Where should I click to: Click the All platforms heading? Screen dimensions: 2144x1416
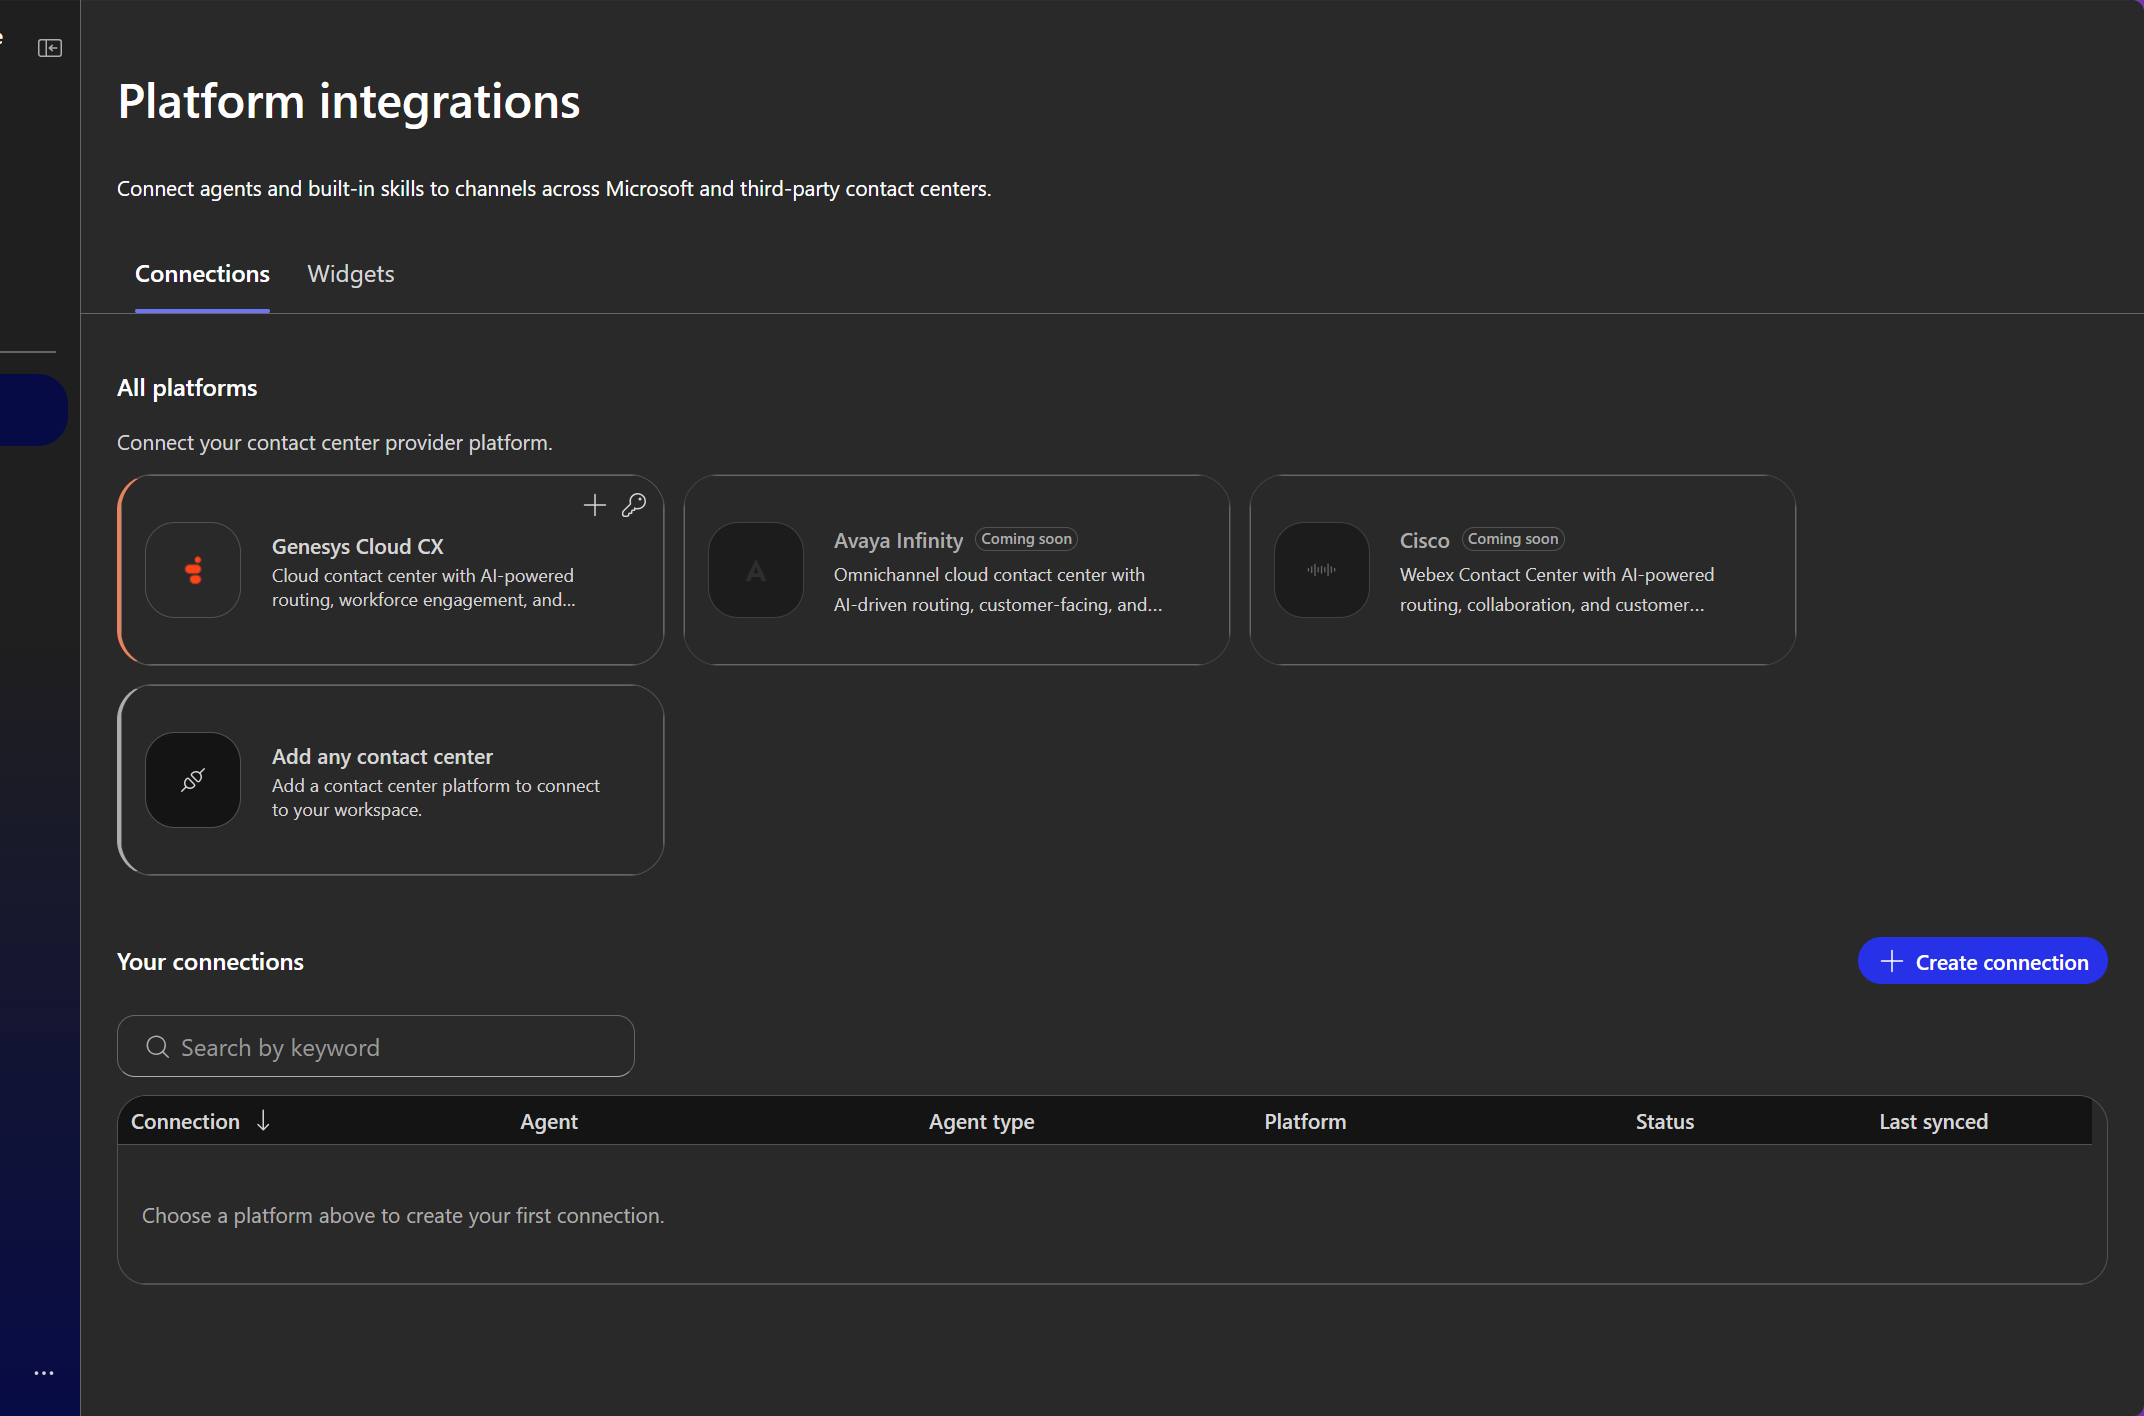pyautogui.click(x=187, y=388)
